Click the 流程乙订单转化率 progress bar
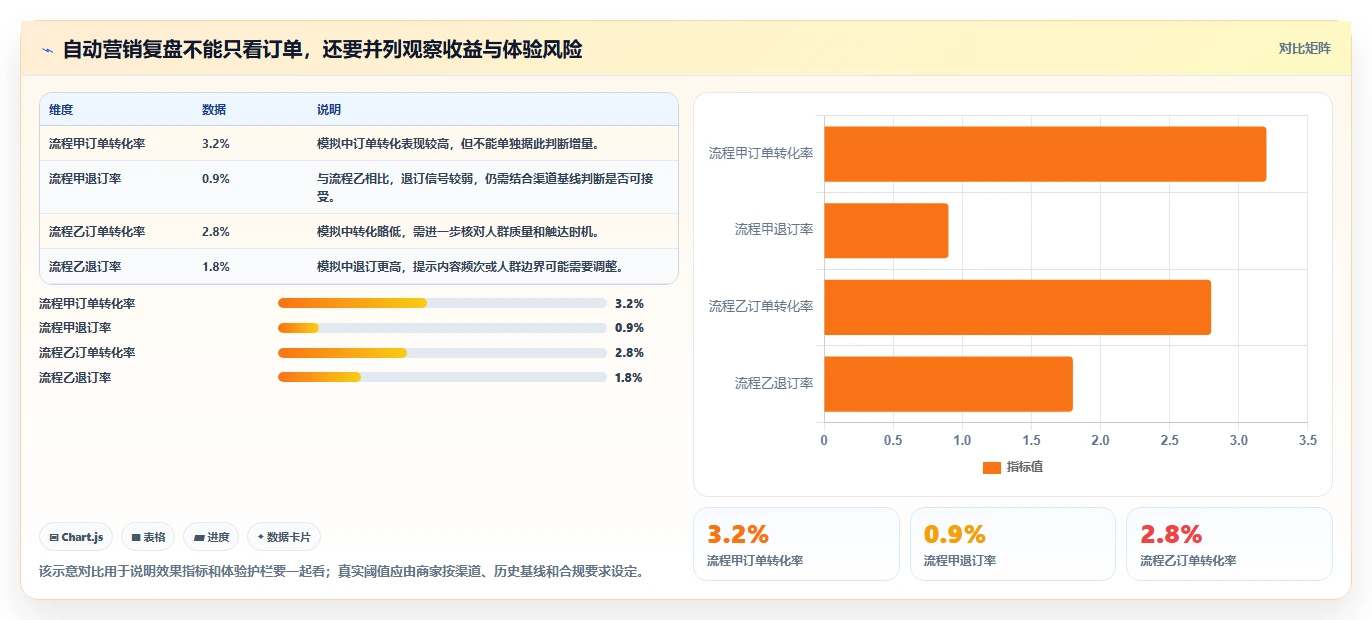 tap(442, 353)
